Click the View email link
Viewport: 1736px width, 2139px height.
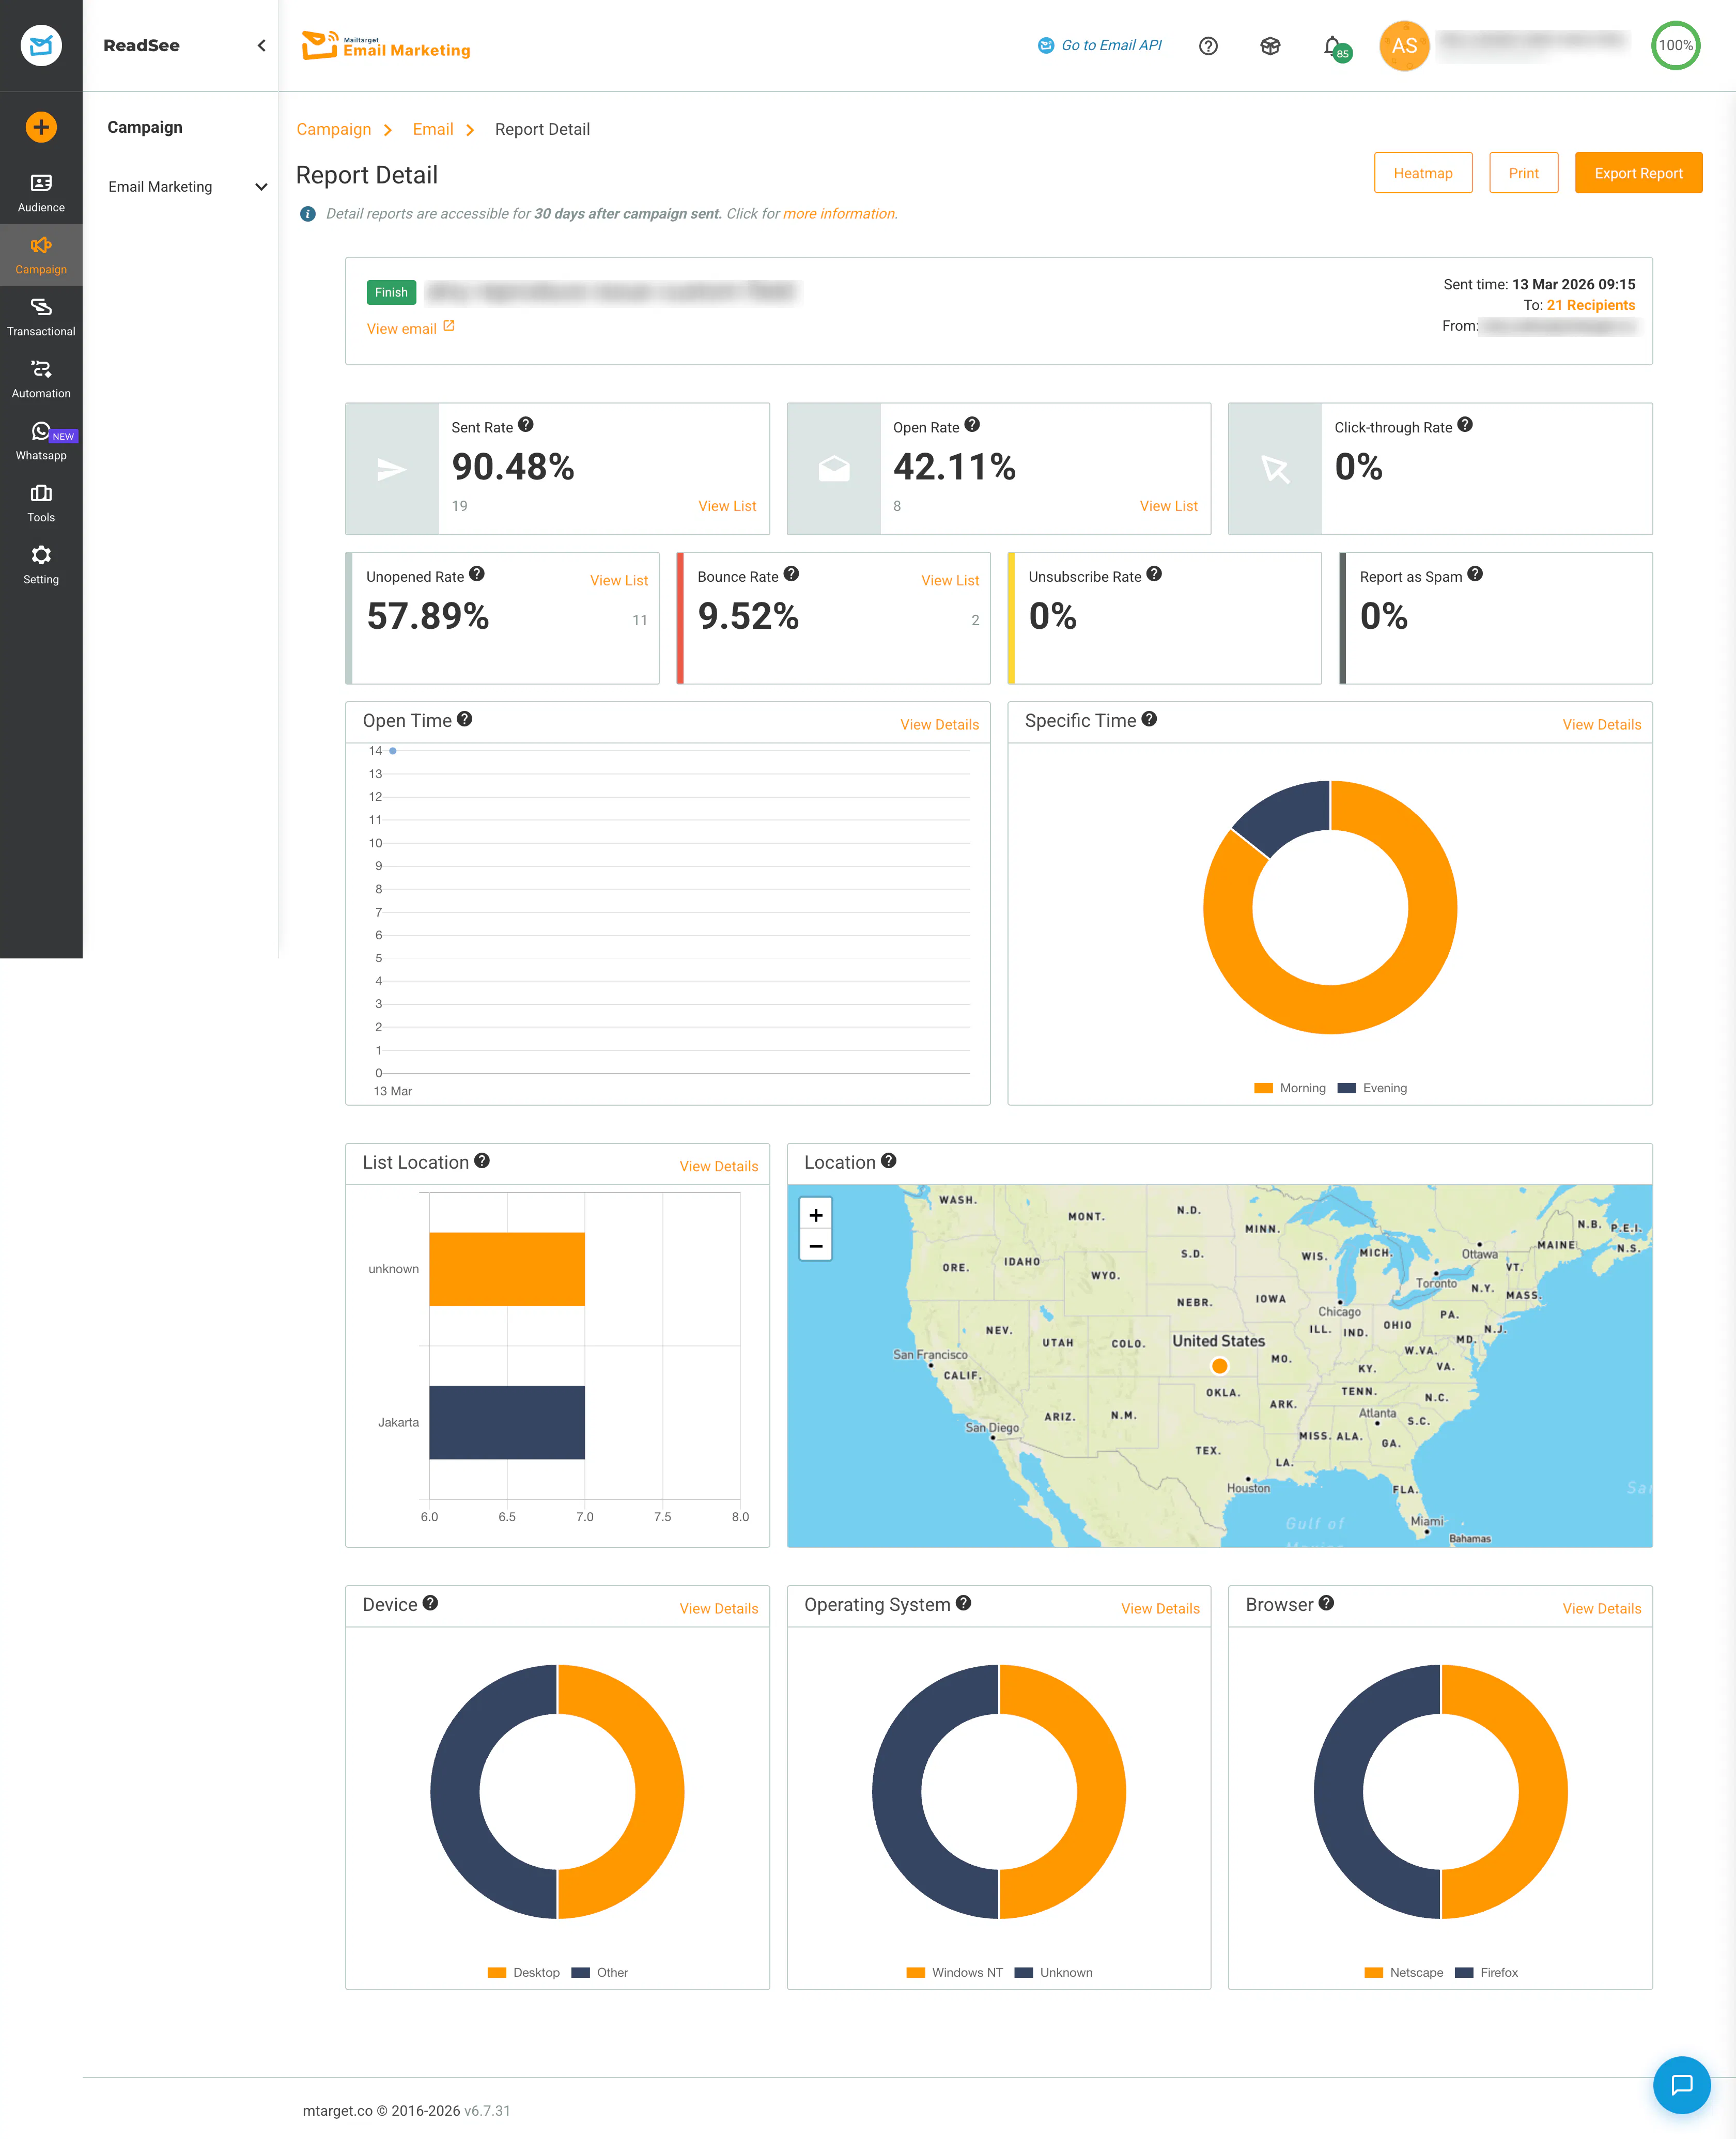(410, 328)
